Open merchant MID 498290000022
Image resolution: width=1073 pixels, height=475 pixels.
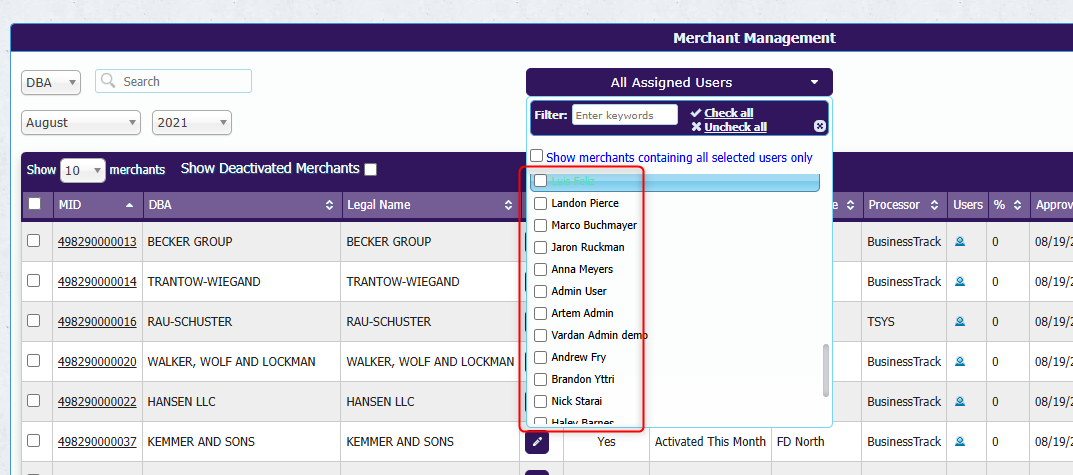coord(97,402)
